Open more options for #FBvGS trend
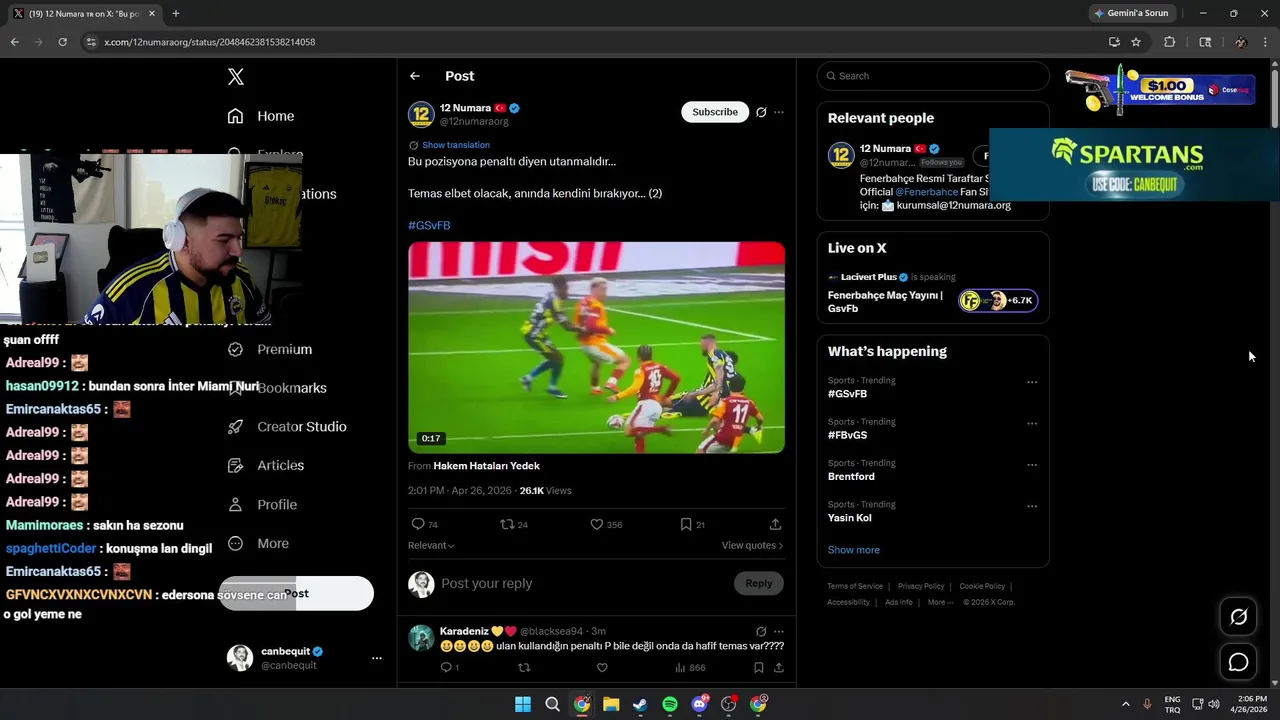This screenshot has width=1280, height=720. (x=1032, y=423)
